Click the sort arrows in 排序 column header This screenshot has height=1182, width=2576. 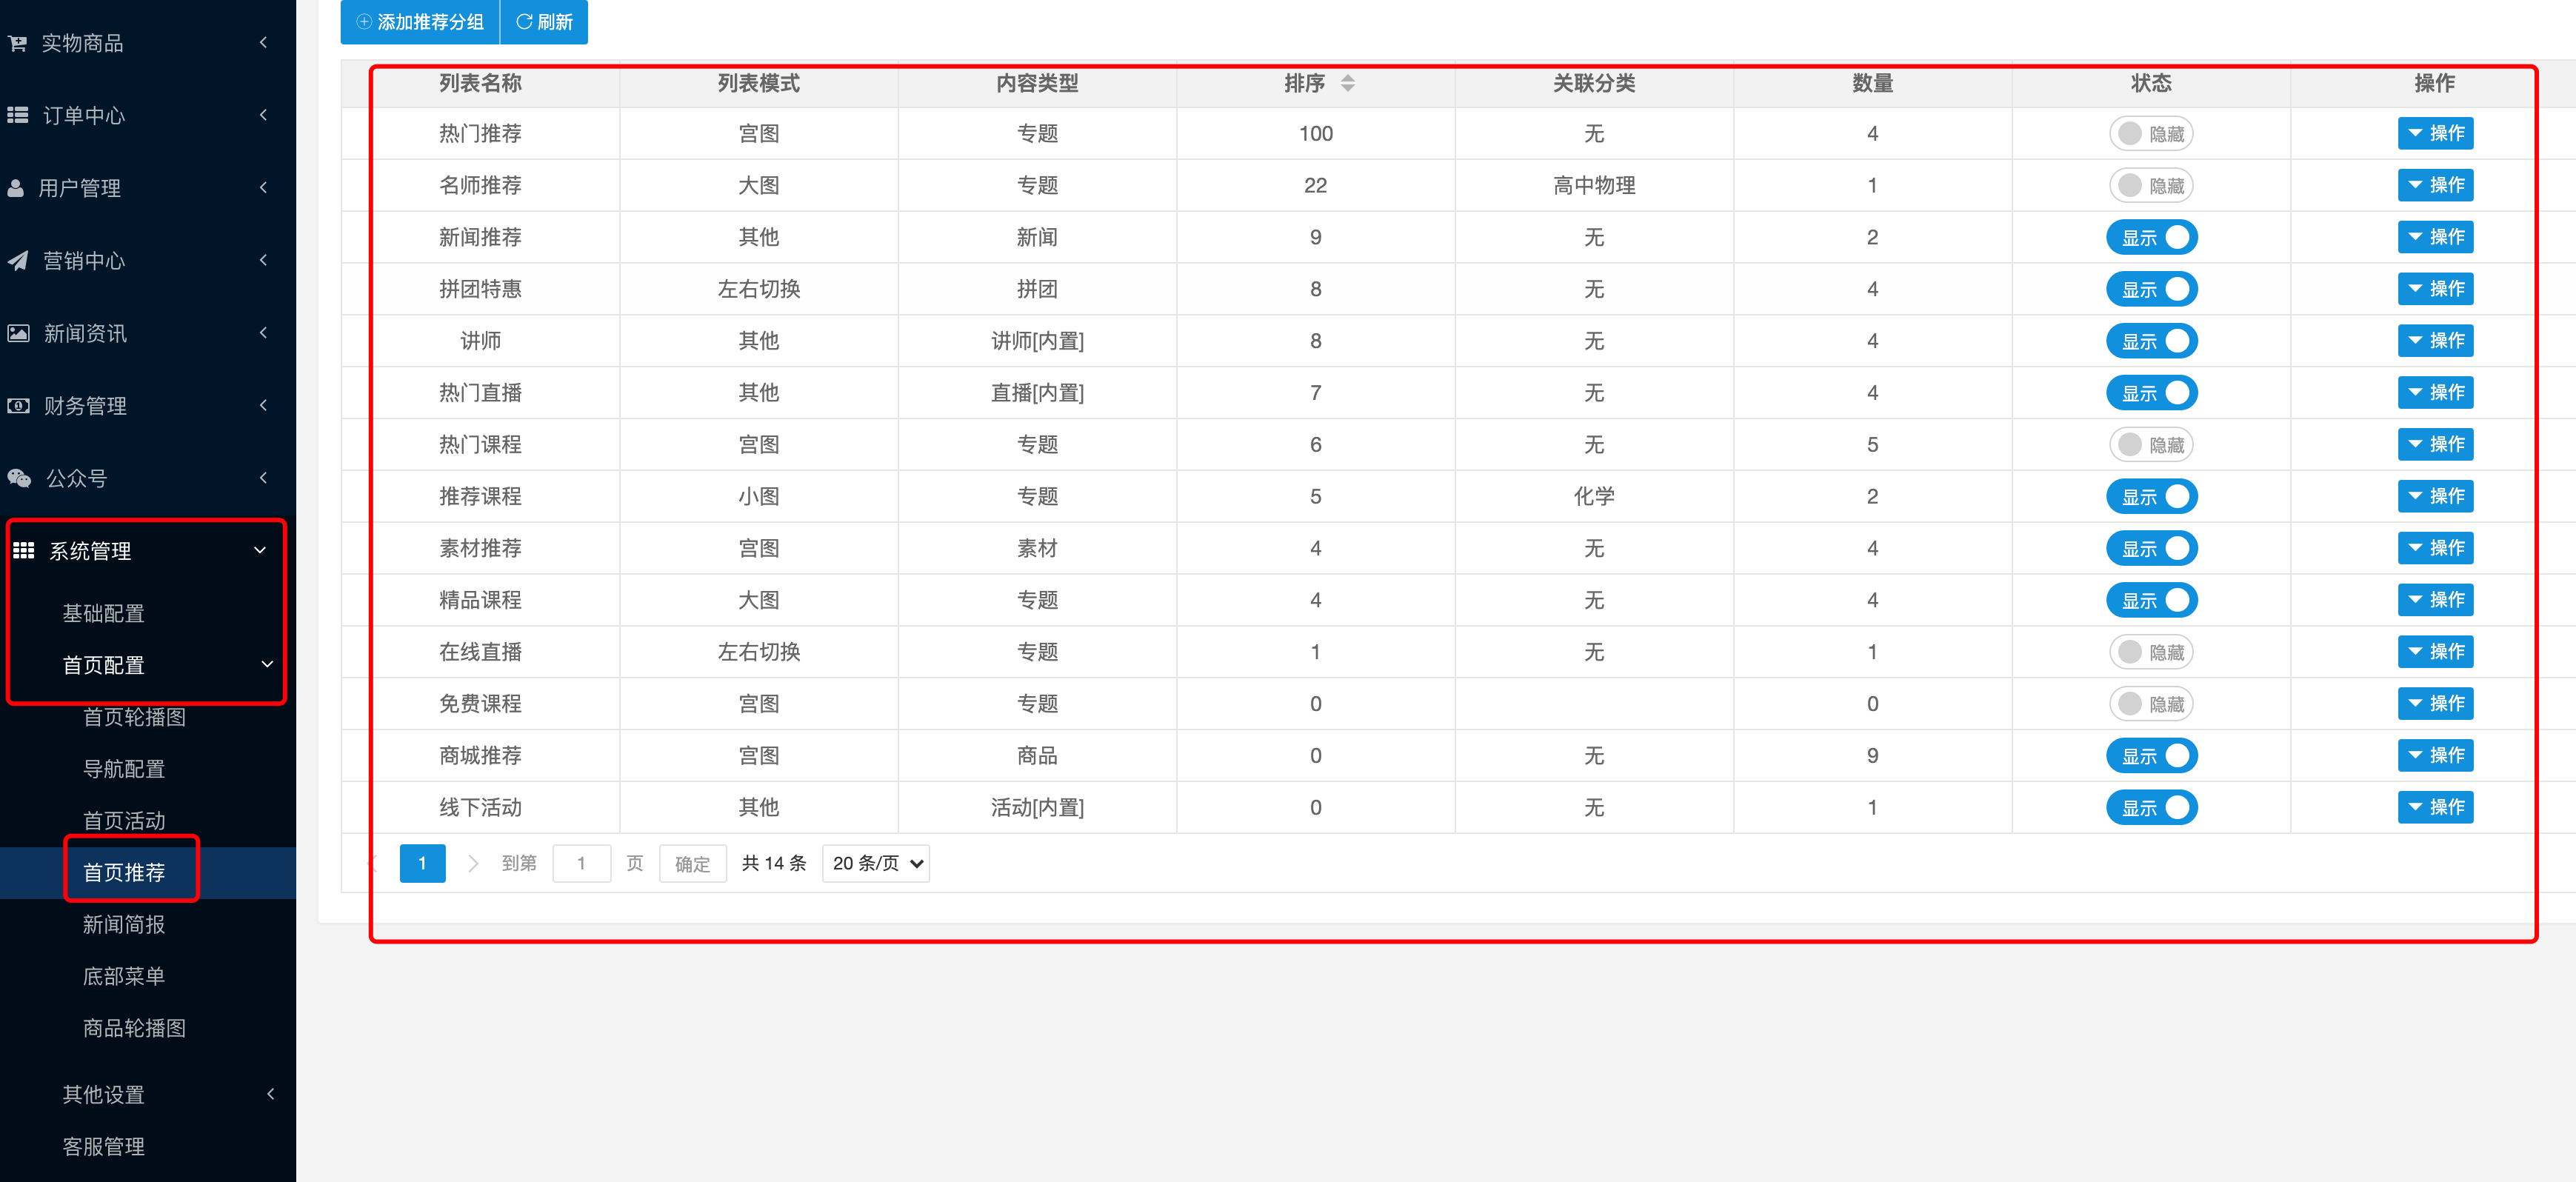(1347, 83)
